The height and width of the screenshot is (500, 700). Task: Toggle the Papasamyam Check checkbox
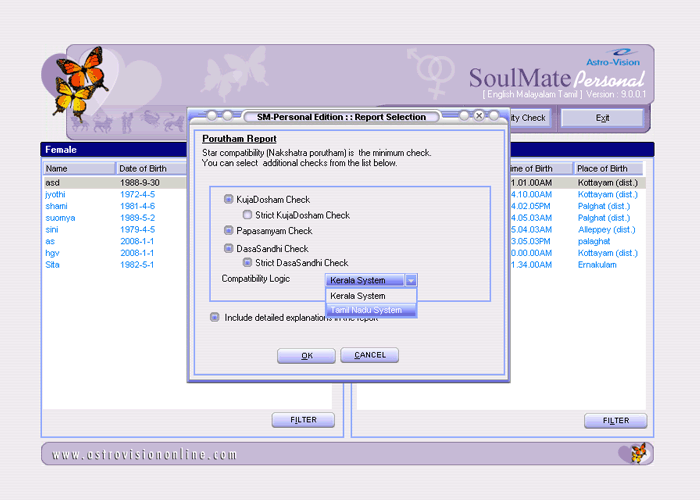tap(229, 230)
